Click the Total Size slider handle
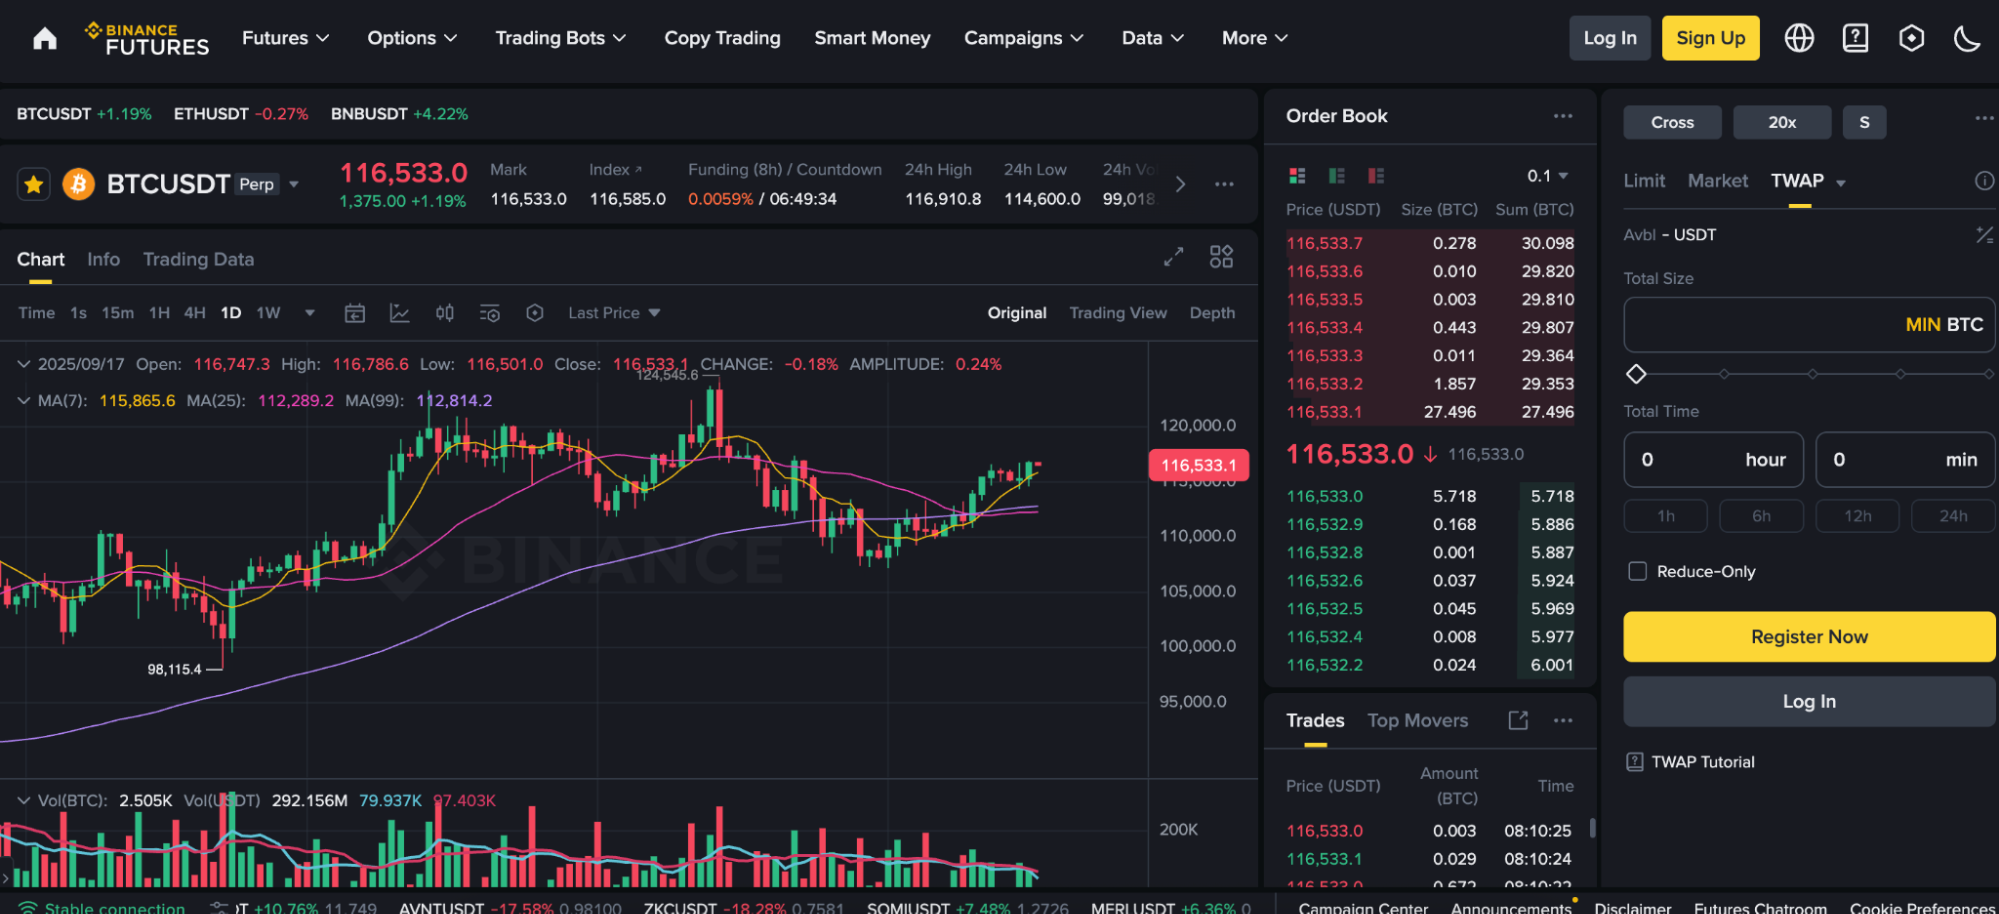1999x914 pixels. point(1636,374)
